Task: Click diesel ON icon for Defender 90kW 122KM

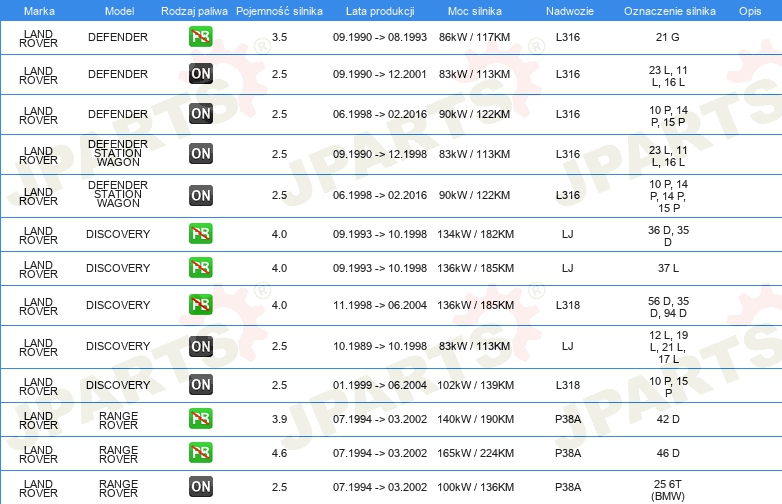Action: [200, 114]
